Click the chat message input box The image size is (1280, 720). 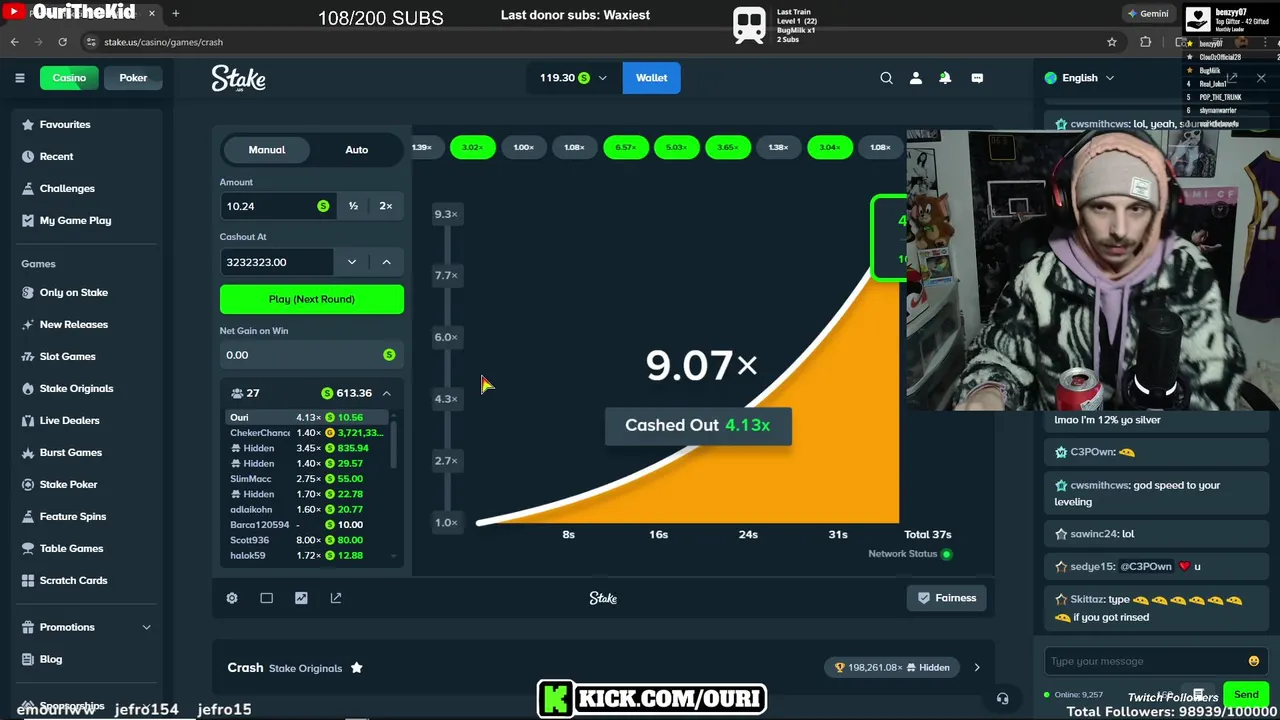[1155, 661]
